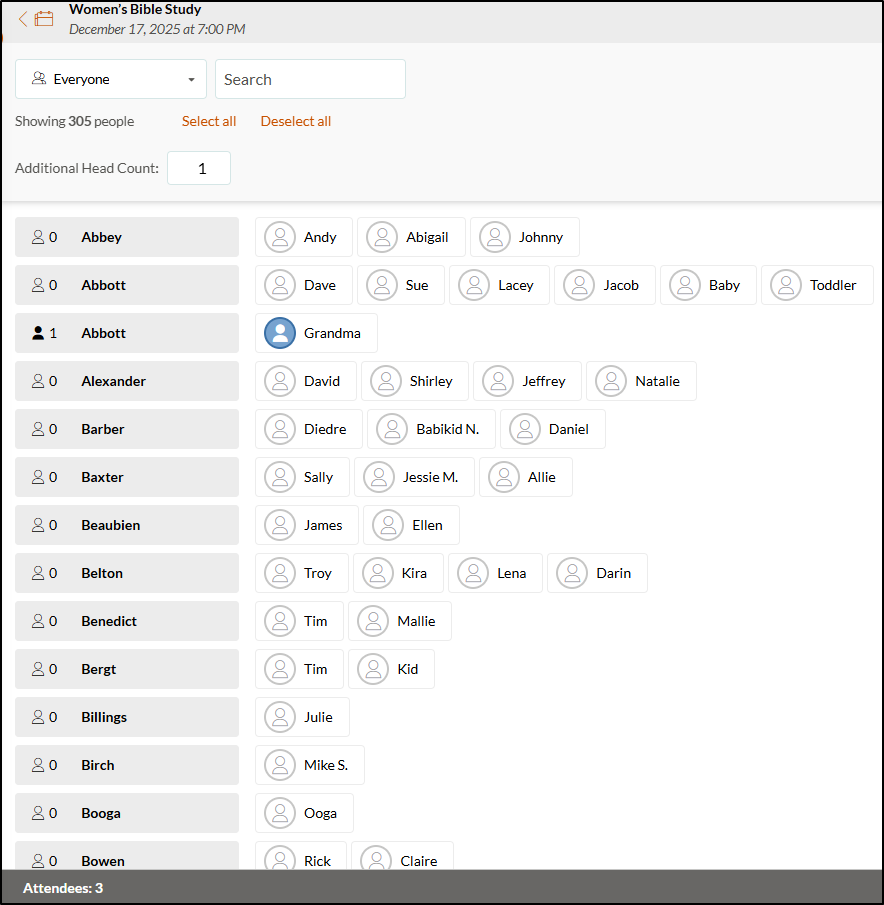Screen dimensions: 884x905
Task: Click the 'Showing 305 people' text
Action: pos(74,121)
